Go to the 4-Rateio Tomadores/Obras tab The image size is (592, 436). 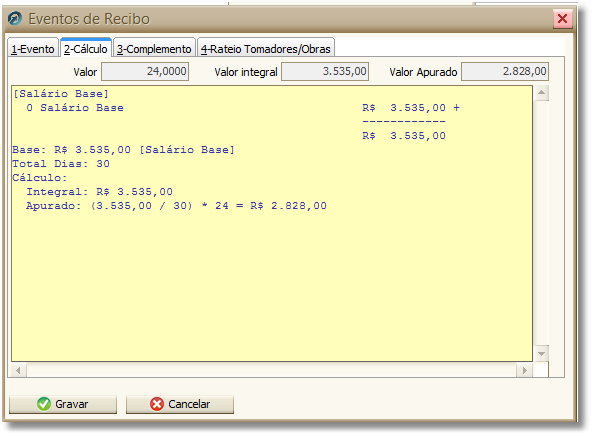pos(265,49)
